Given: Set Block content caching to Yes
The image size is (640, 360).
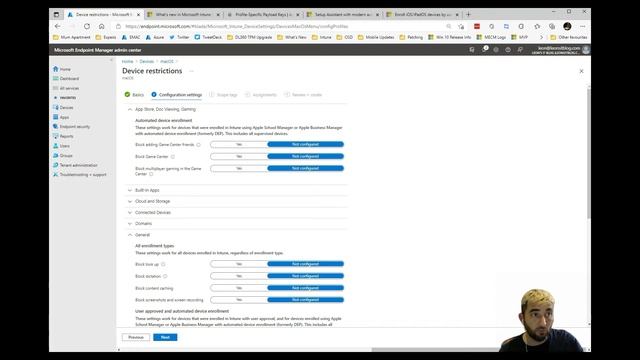Looking at the screenshot, I should tap(239, 288).
